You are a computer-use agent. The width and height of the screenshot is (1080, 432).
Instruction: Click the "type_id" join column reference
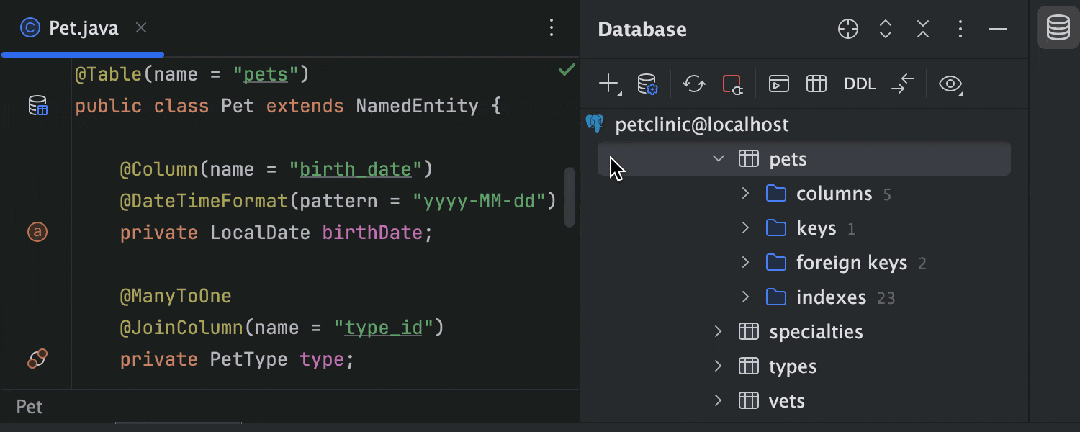pyautogui.click(x=383, y=328)
